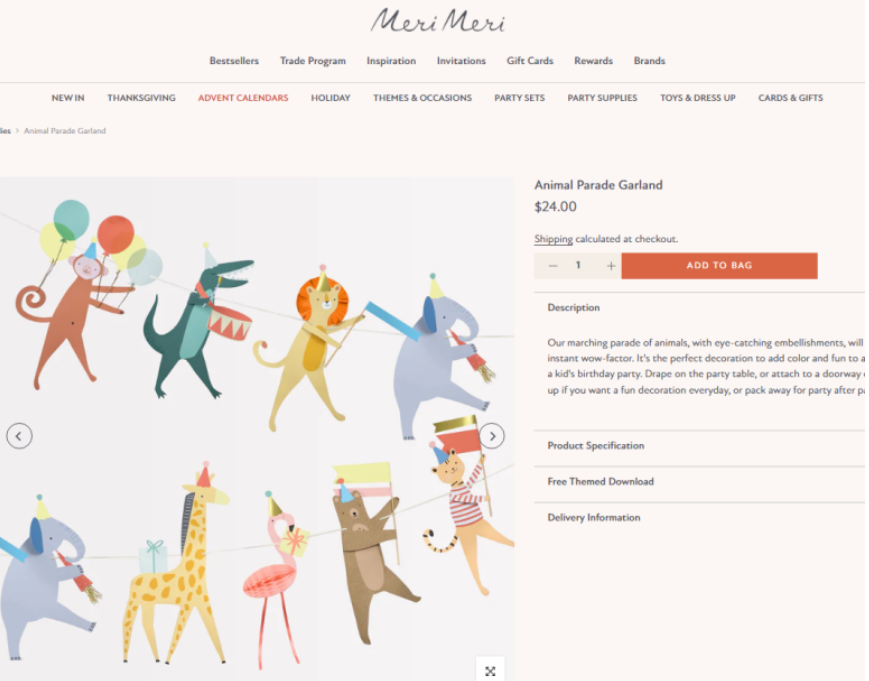Increase quantity with plus icon
869x681 pixels.
coord(611,266)
